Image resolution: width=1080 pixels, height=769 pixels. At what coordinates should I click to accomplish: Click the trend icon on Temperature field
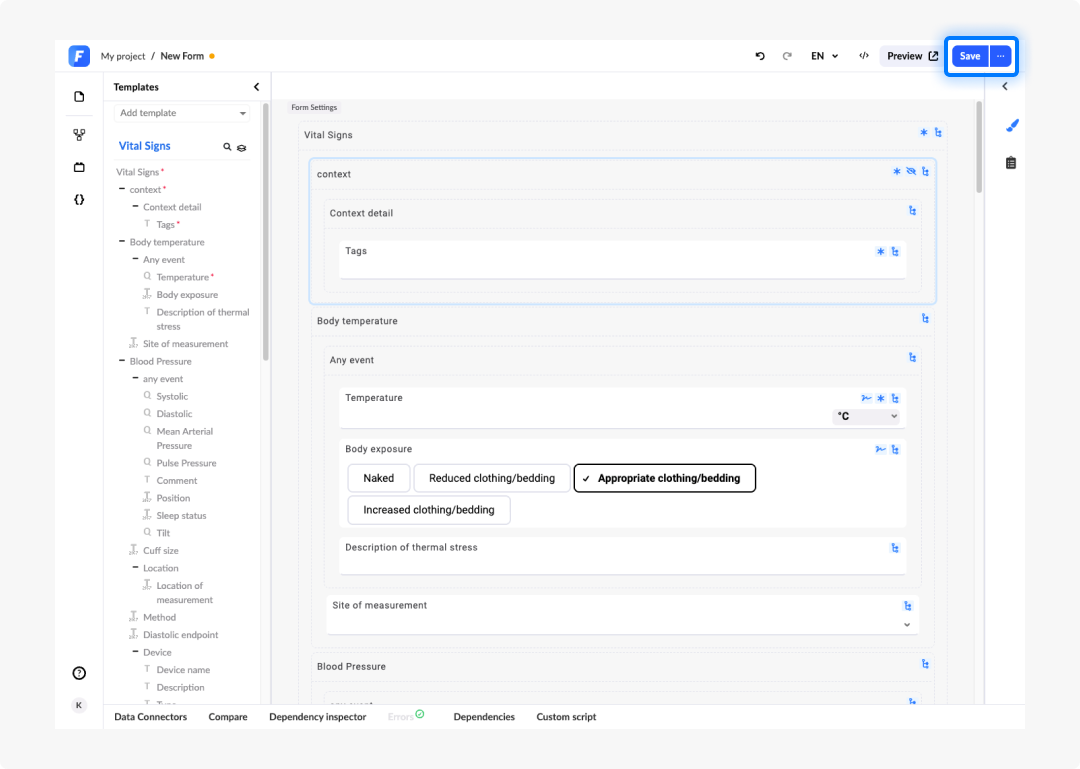tap(866, 398)
